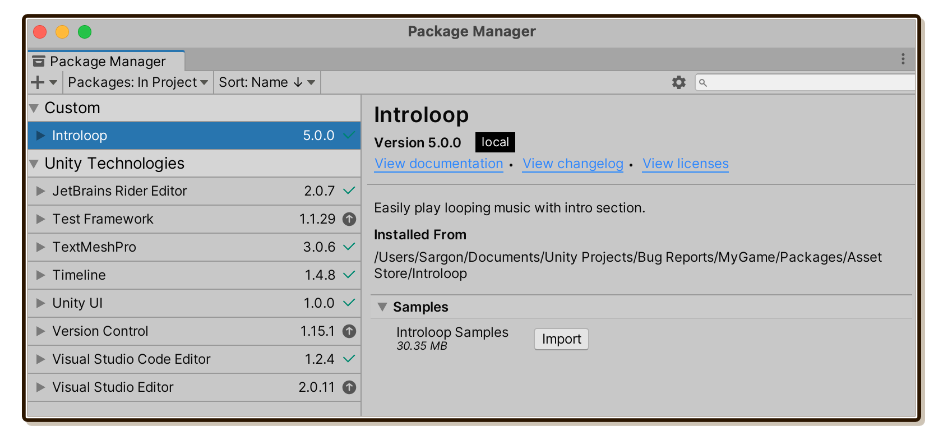This screenshot has height=436, width=943.
Task: Click the 1.1.29 version for Test Framework
Action: tap(318, 220)
